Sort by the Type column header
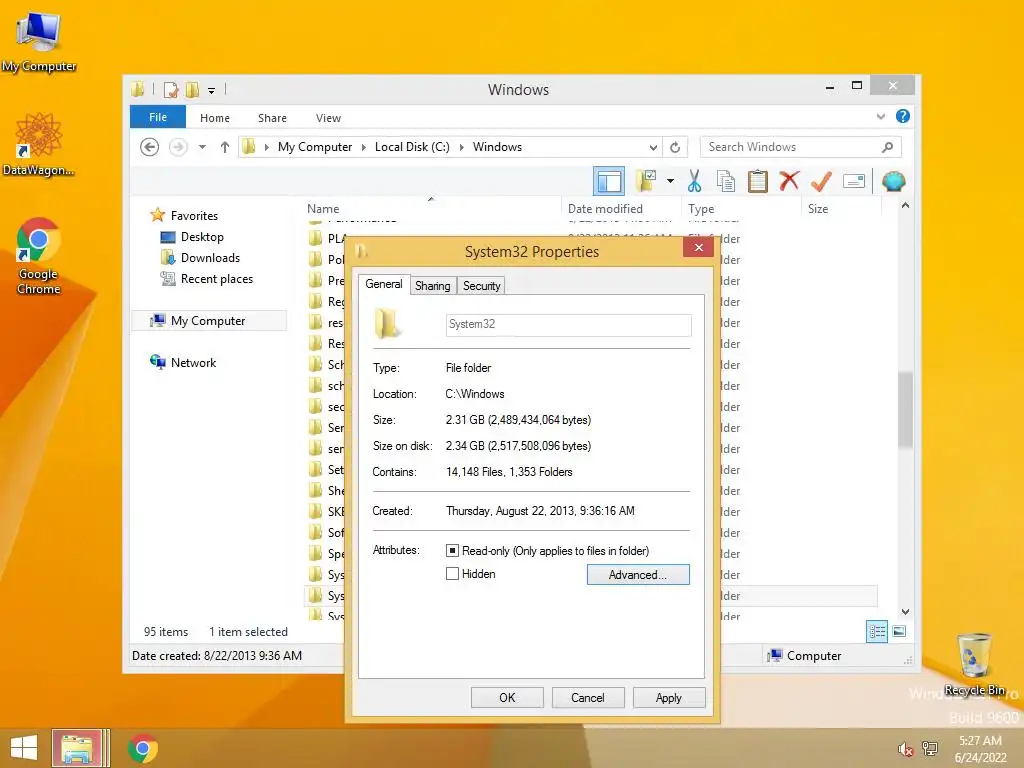The image size is (1024, 768). pyautogui.click(x=741, y=209)
